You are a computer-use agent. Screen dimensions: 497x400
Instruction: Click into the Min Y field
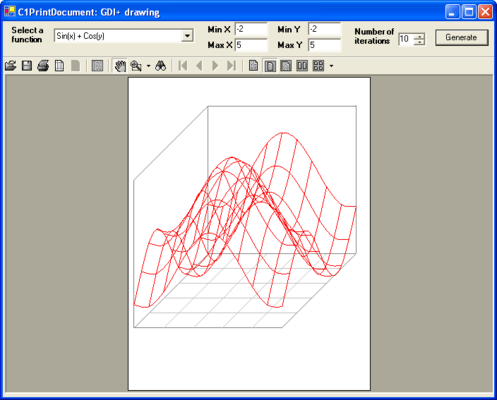(324, 29)
